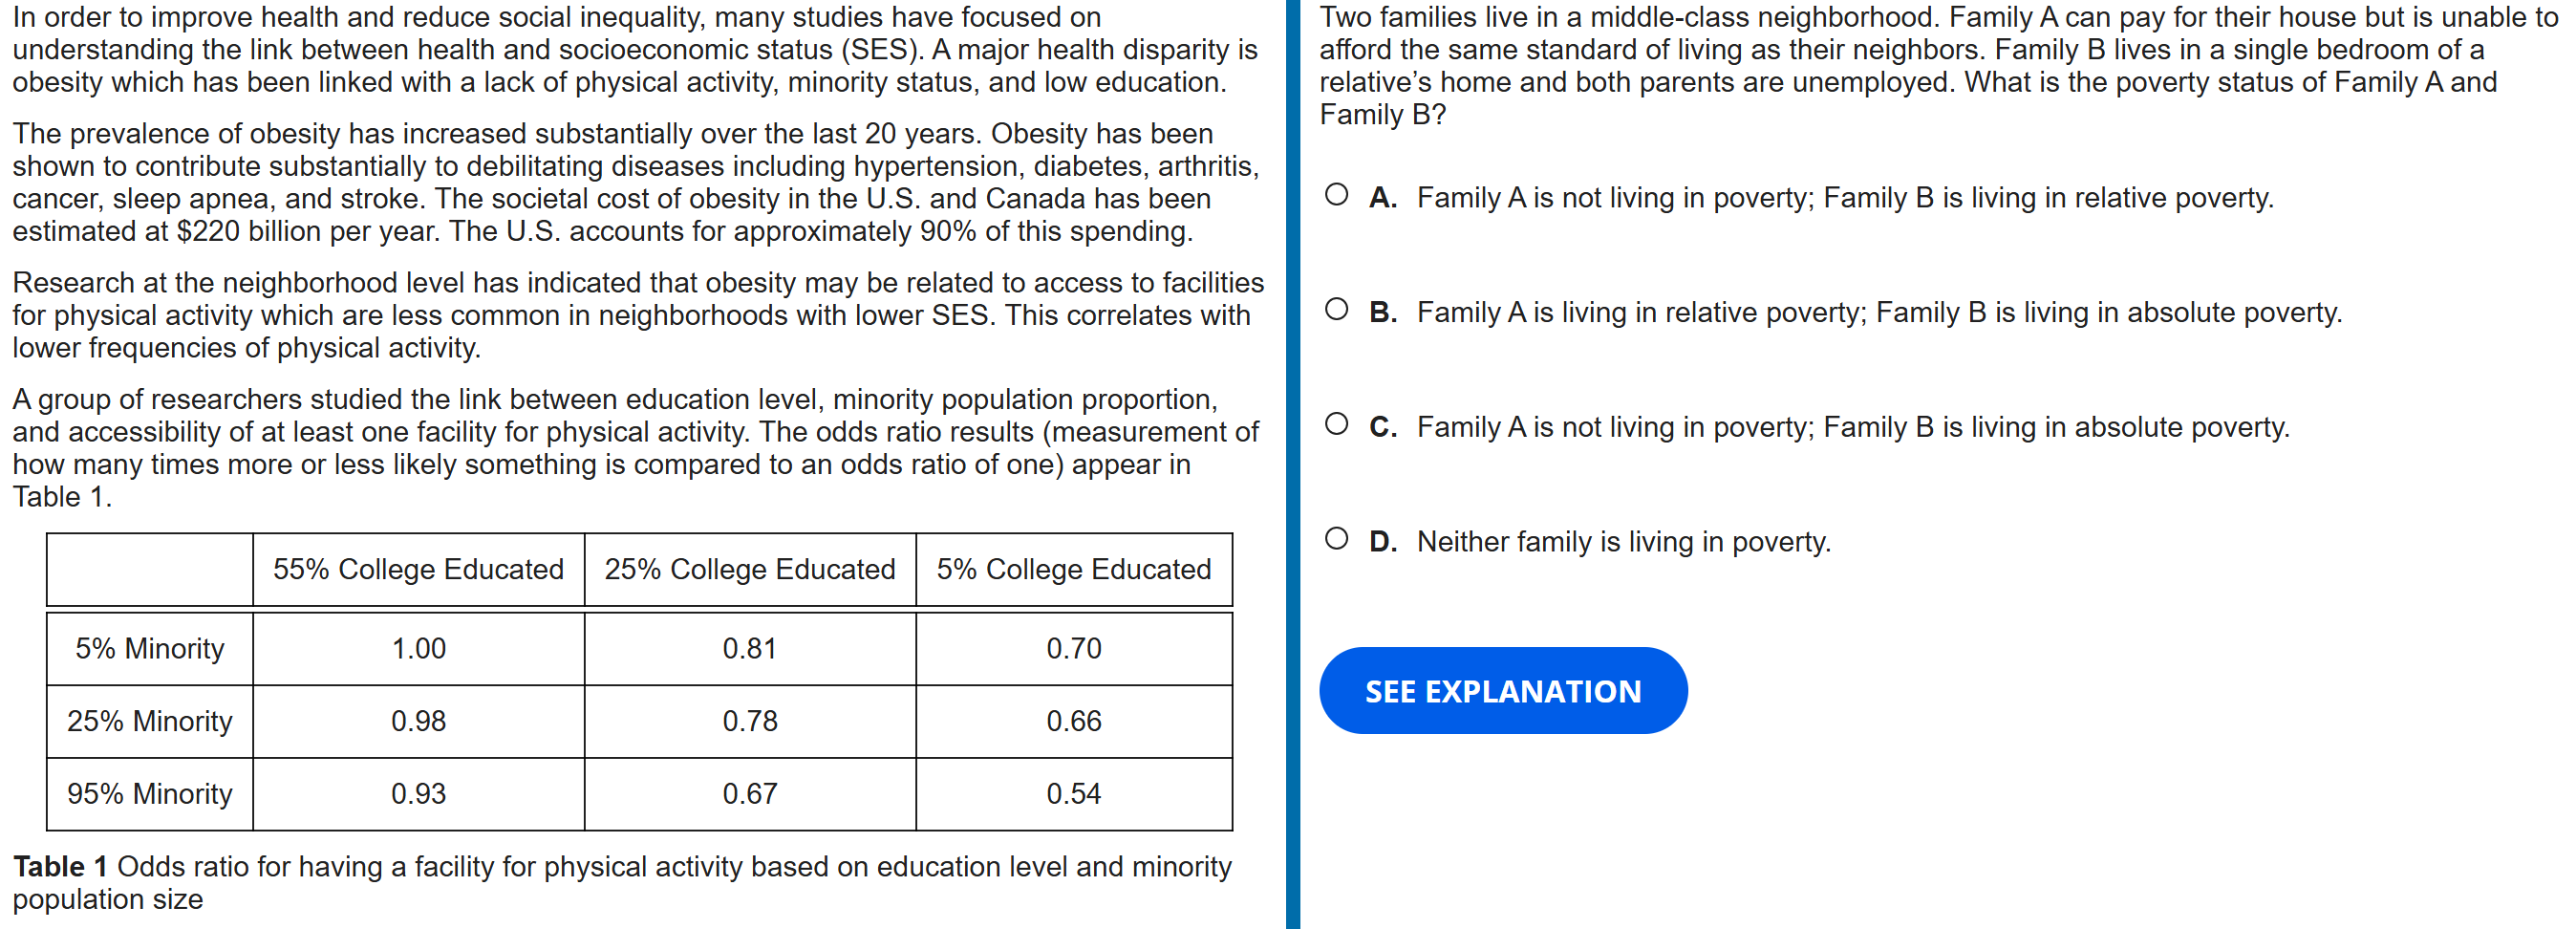Click the "25% Minority" row label

(150, 721)
